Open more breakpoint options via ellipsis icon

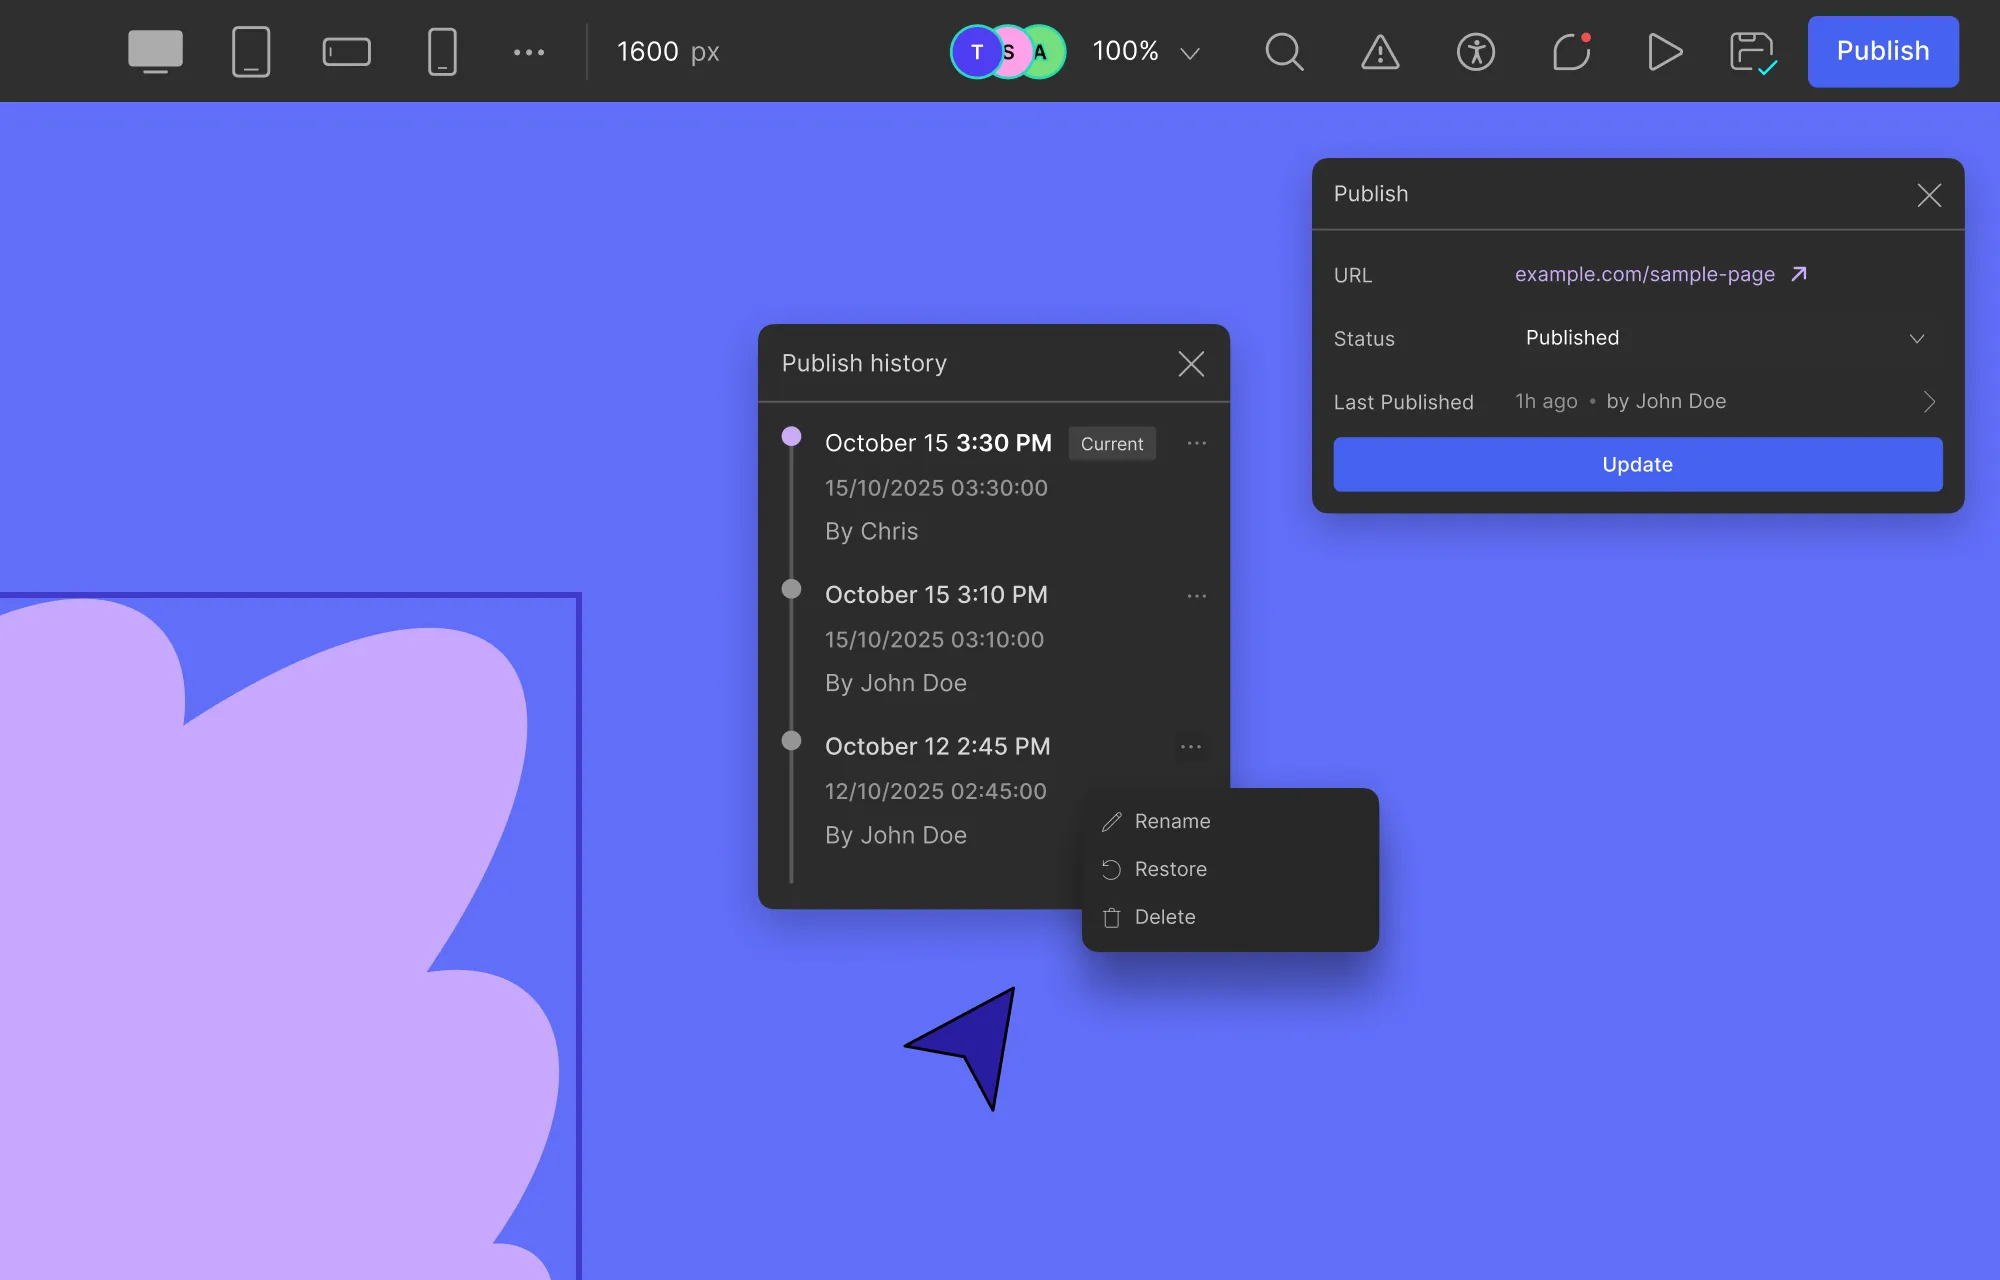pos(529,51)
